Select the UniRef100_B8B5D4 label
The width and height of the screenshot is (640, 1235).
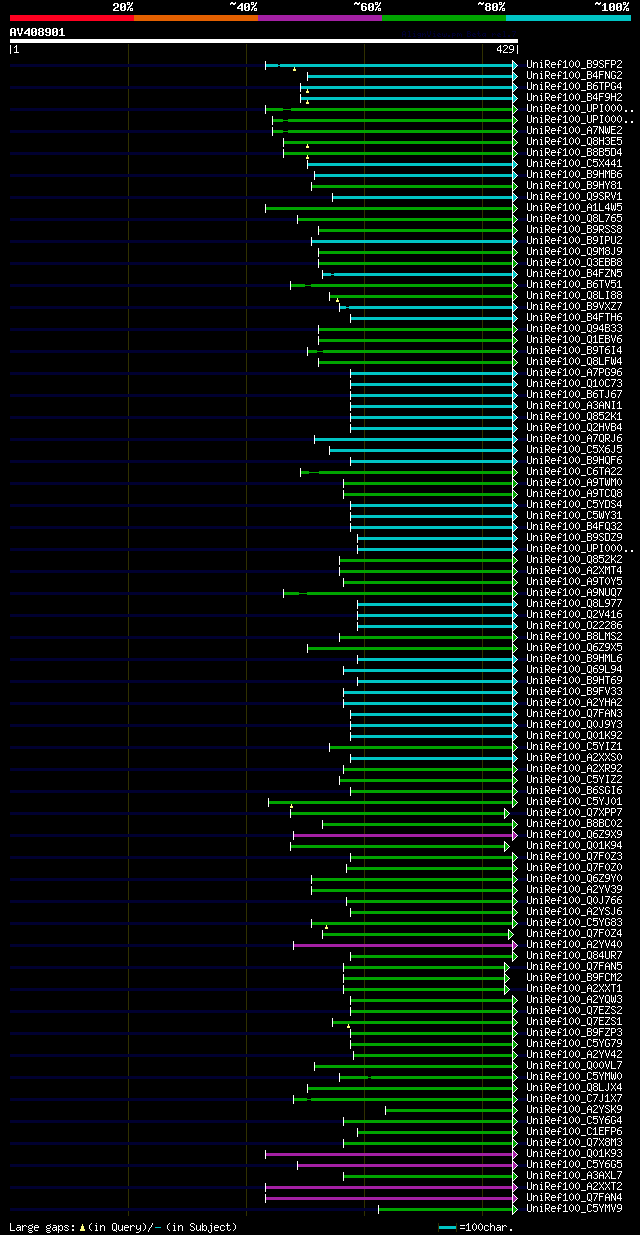[574, 152]
